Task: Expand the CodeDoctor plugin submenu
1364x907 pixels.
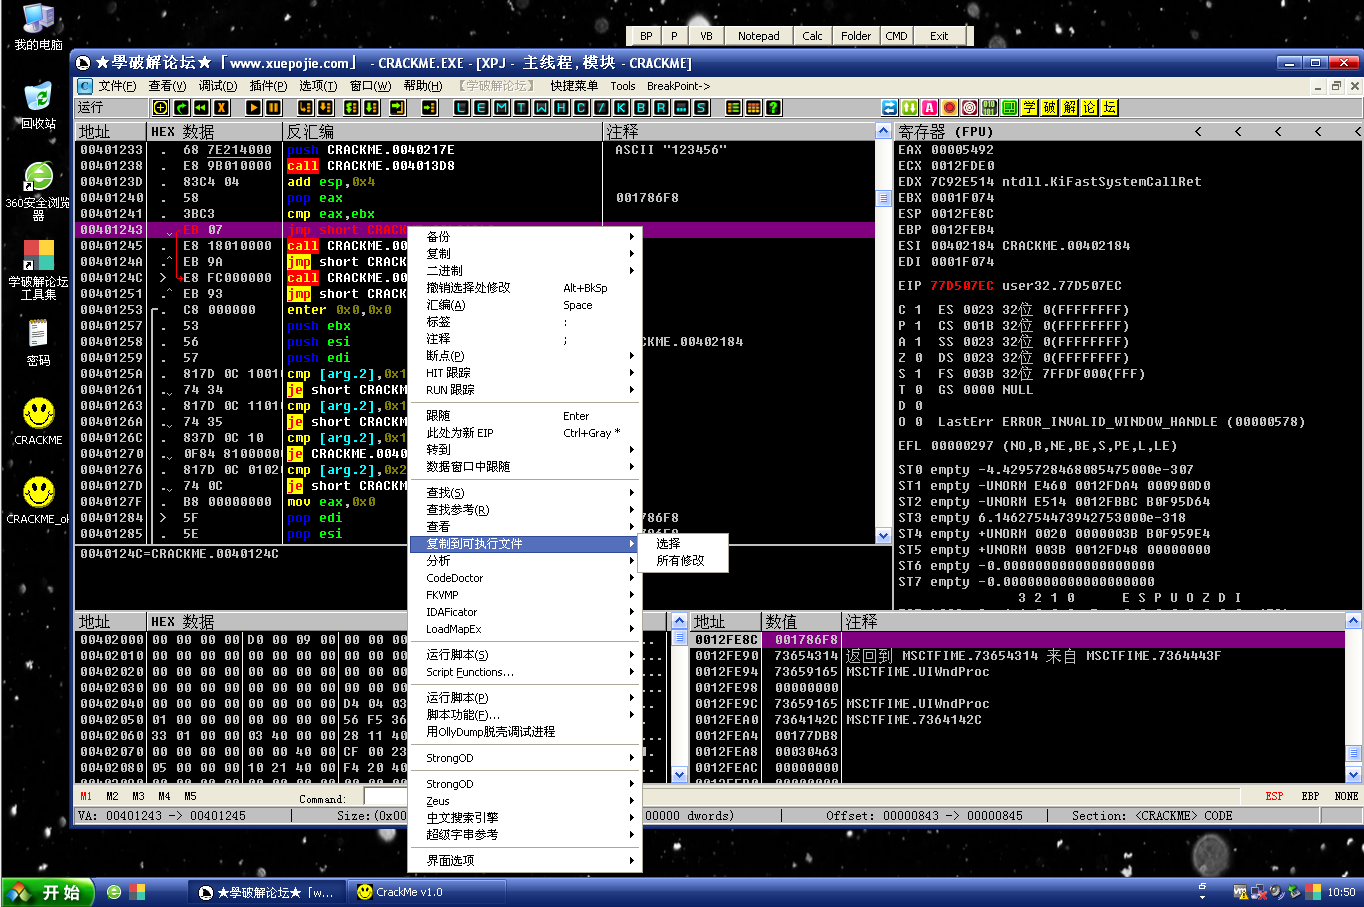Action: tap(526, 578)
